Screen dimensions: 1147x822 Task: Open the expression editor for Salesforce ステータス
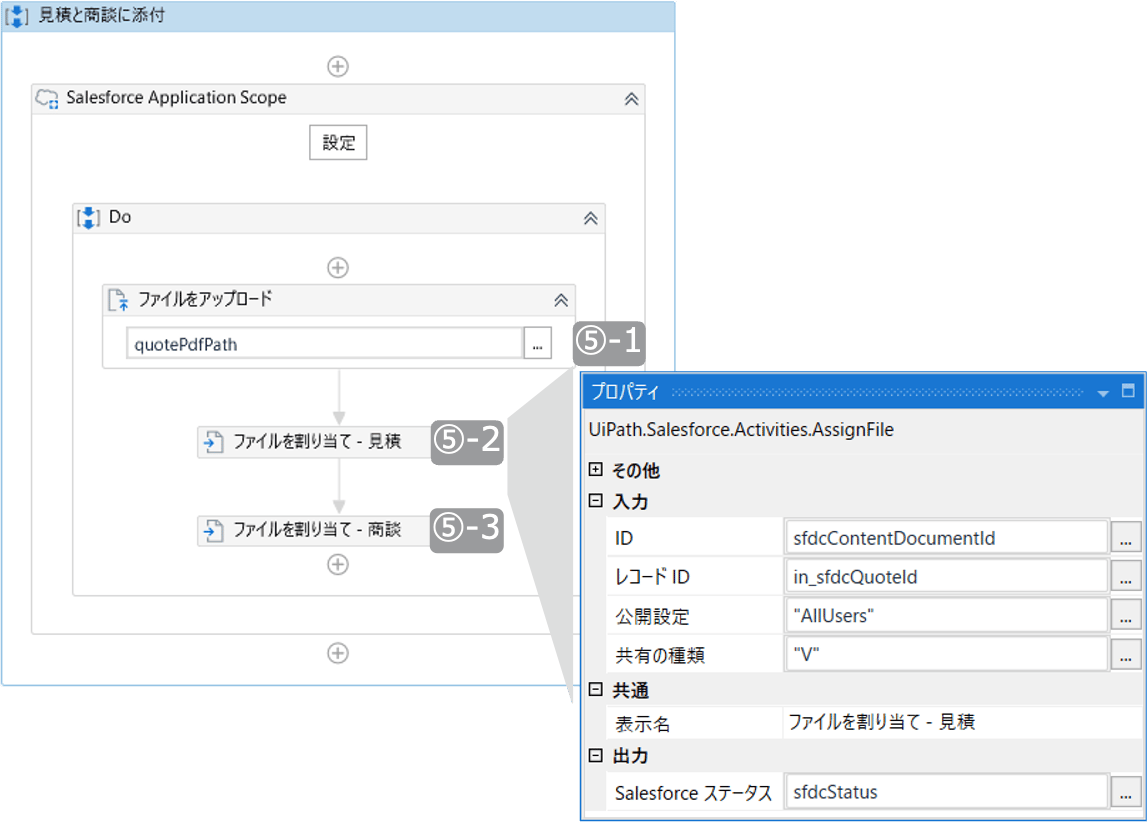coord(1126,792)
